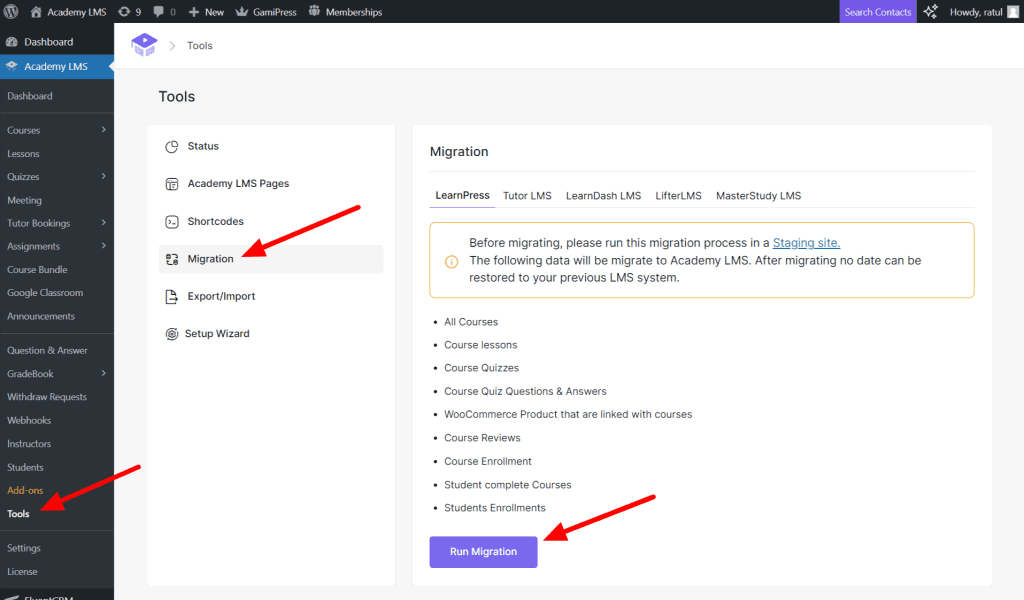The height and width of the screenshot is (600, 1024).
Task: Click the Status icon in Tools panel
Action: point(172,146)
